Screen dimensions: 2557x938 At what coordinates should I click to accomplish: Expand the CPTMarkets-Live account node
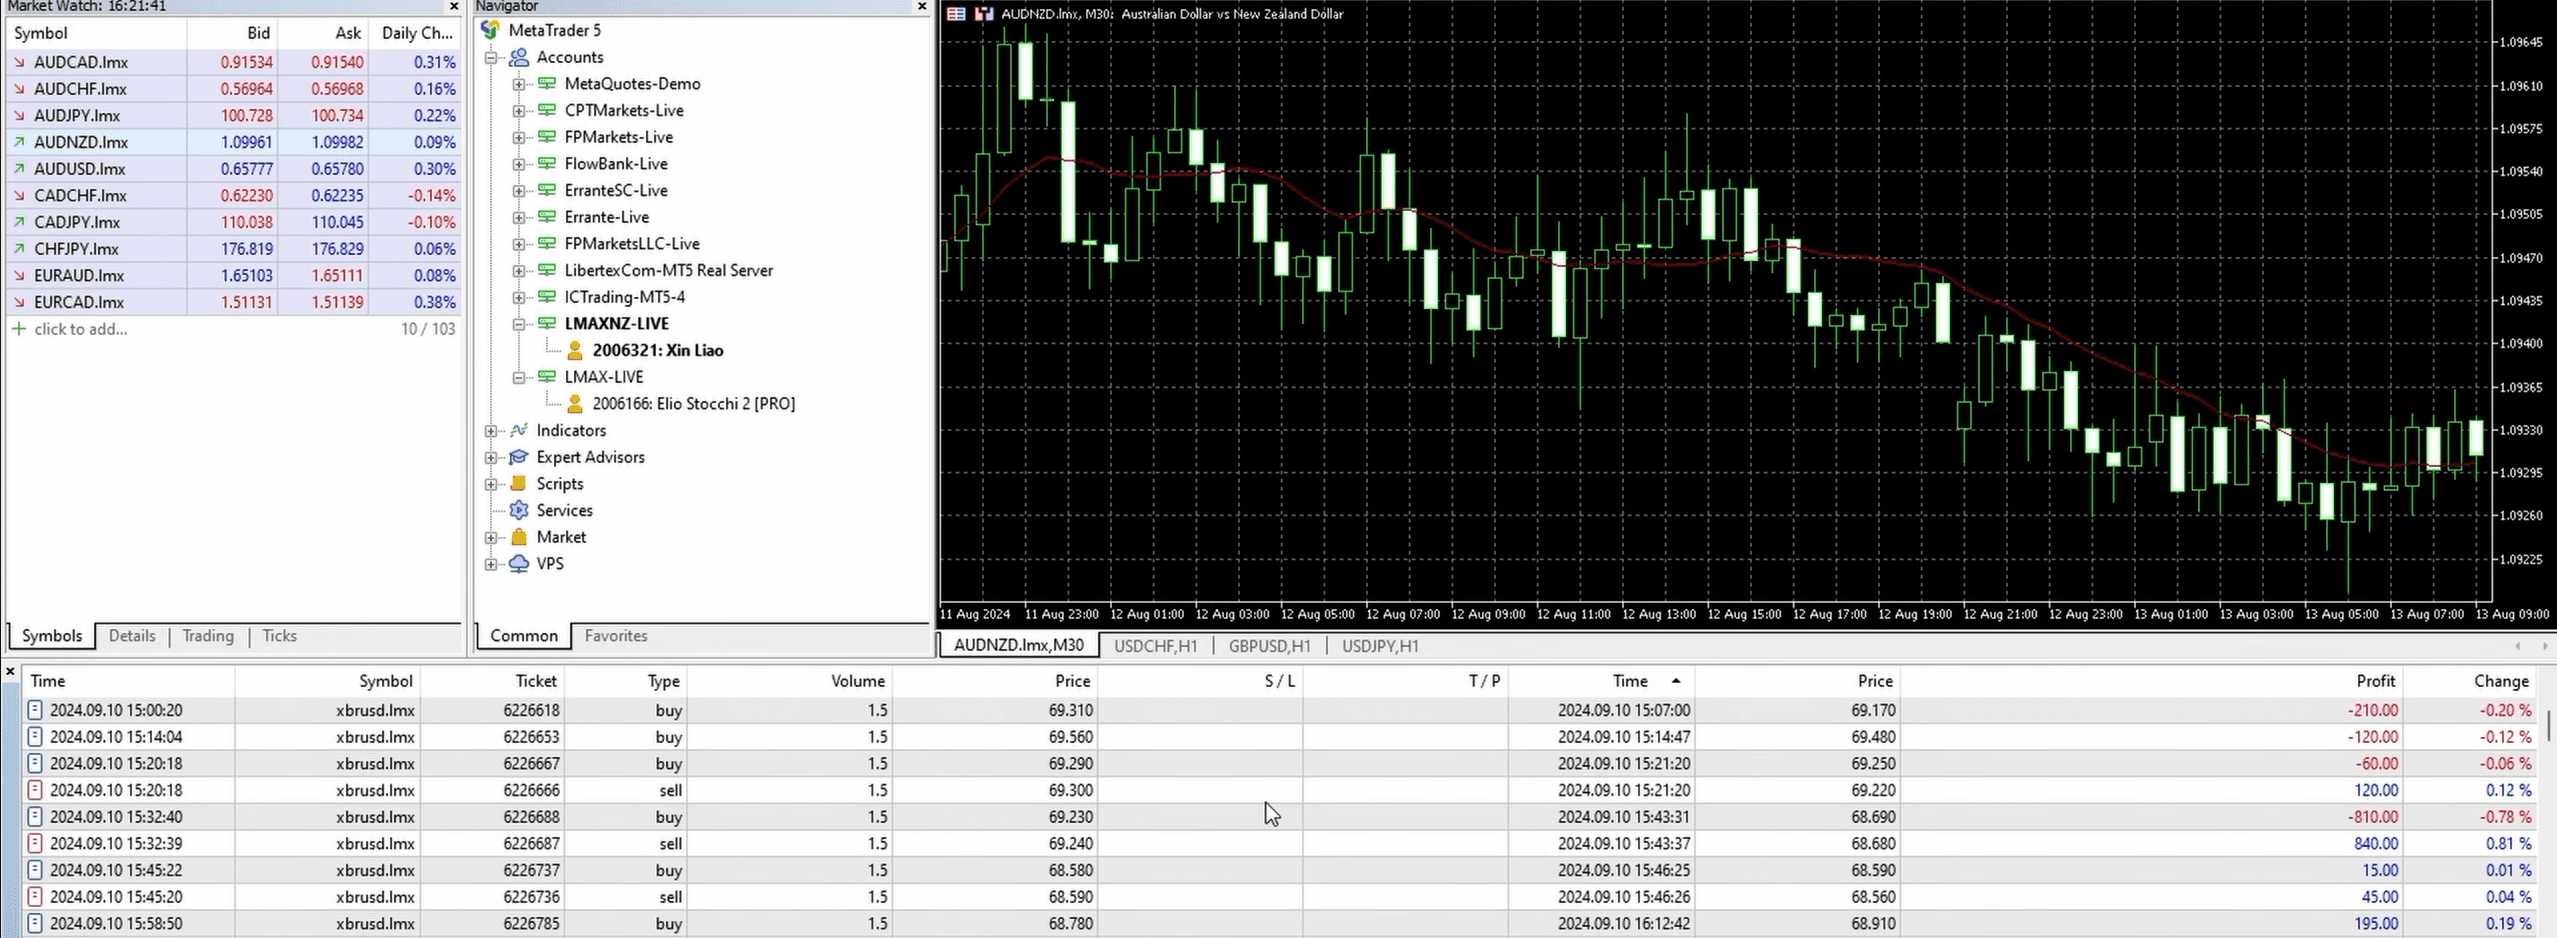pyautogui.click(x=519, y=111)
